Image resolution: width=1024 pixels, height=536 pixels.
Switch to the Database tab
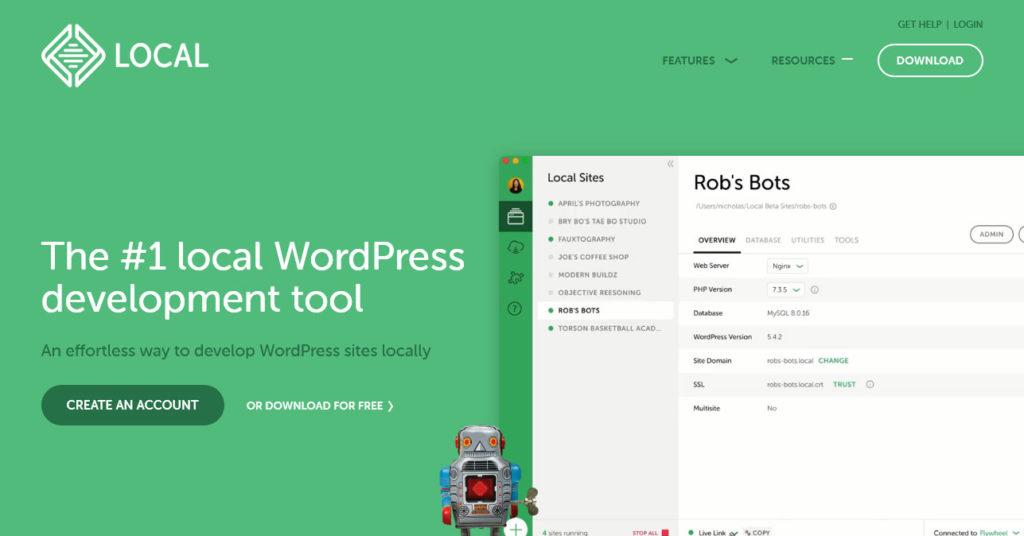pos(763,240)
